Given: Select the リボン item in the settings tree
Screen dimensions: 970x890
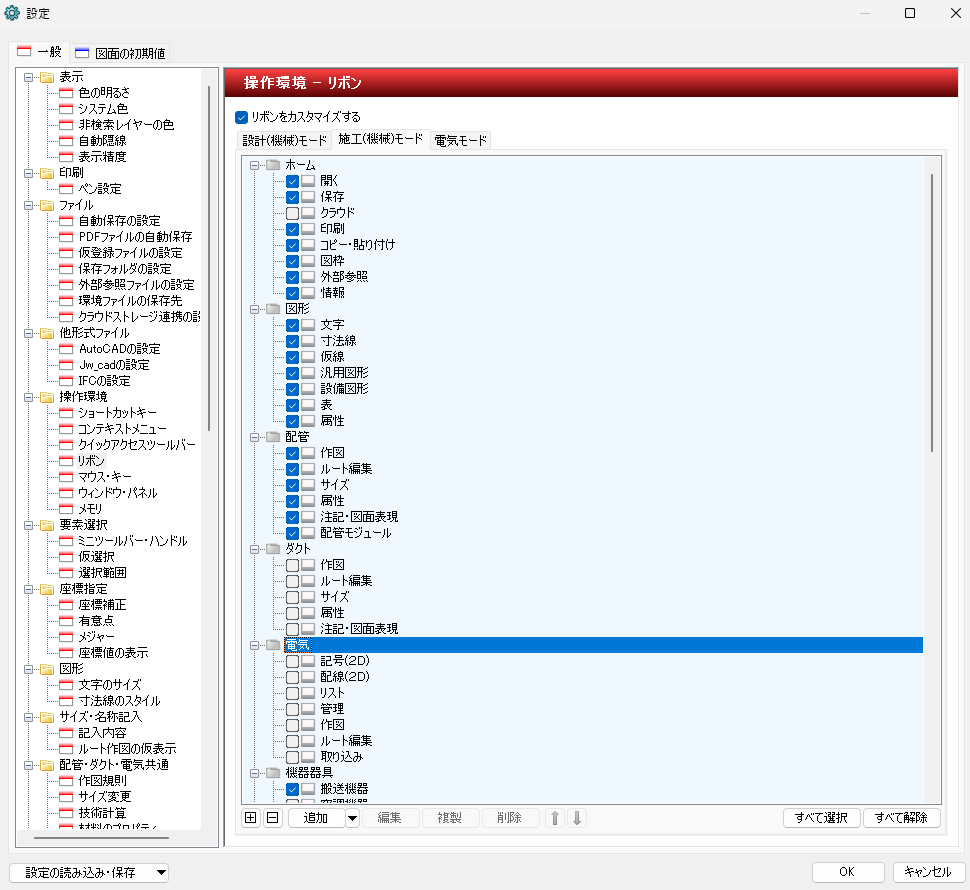Looking at the screenshot, I should pyautogui.click(x=91, y=461).
